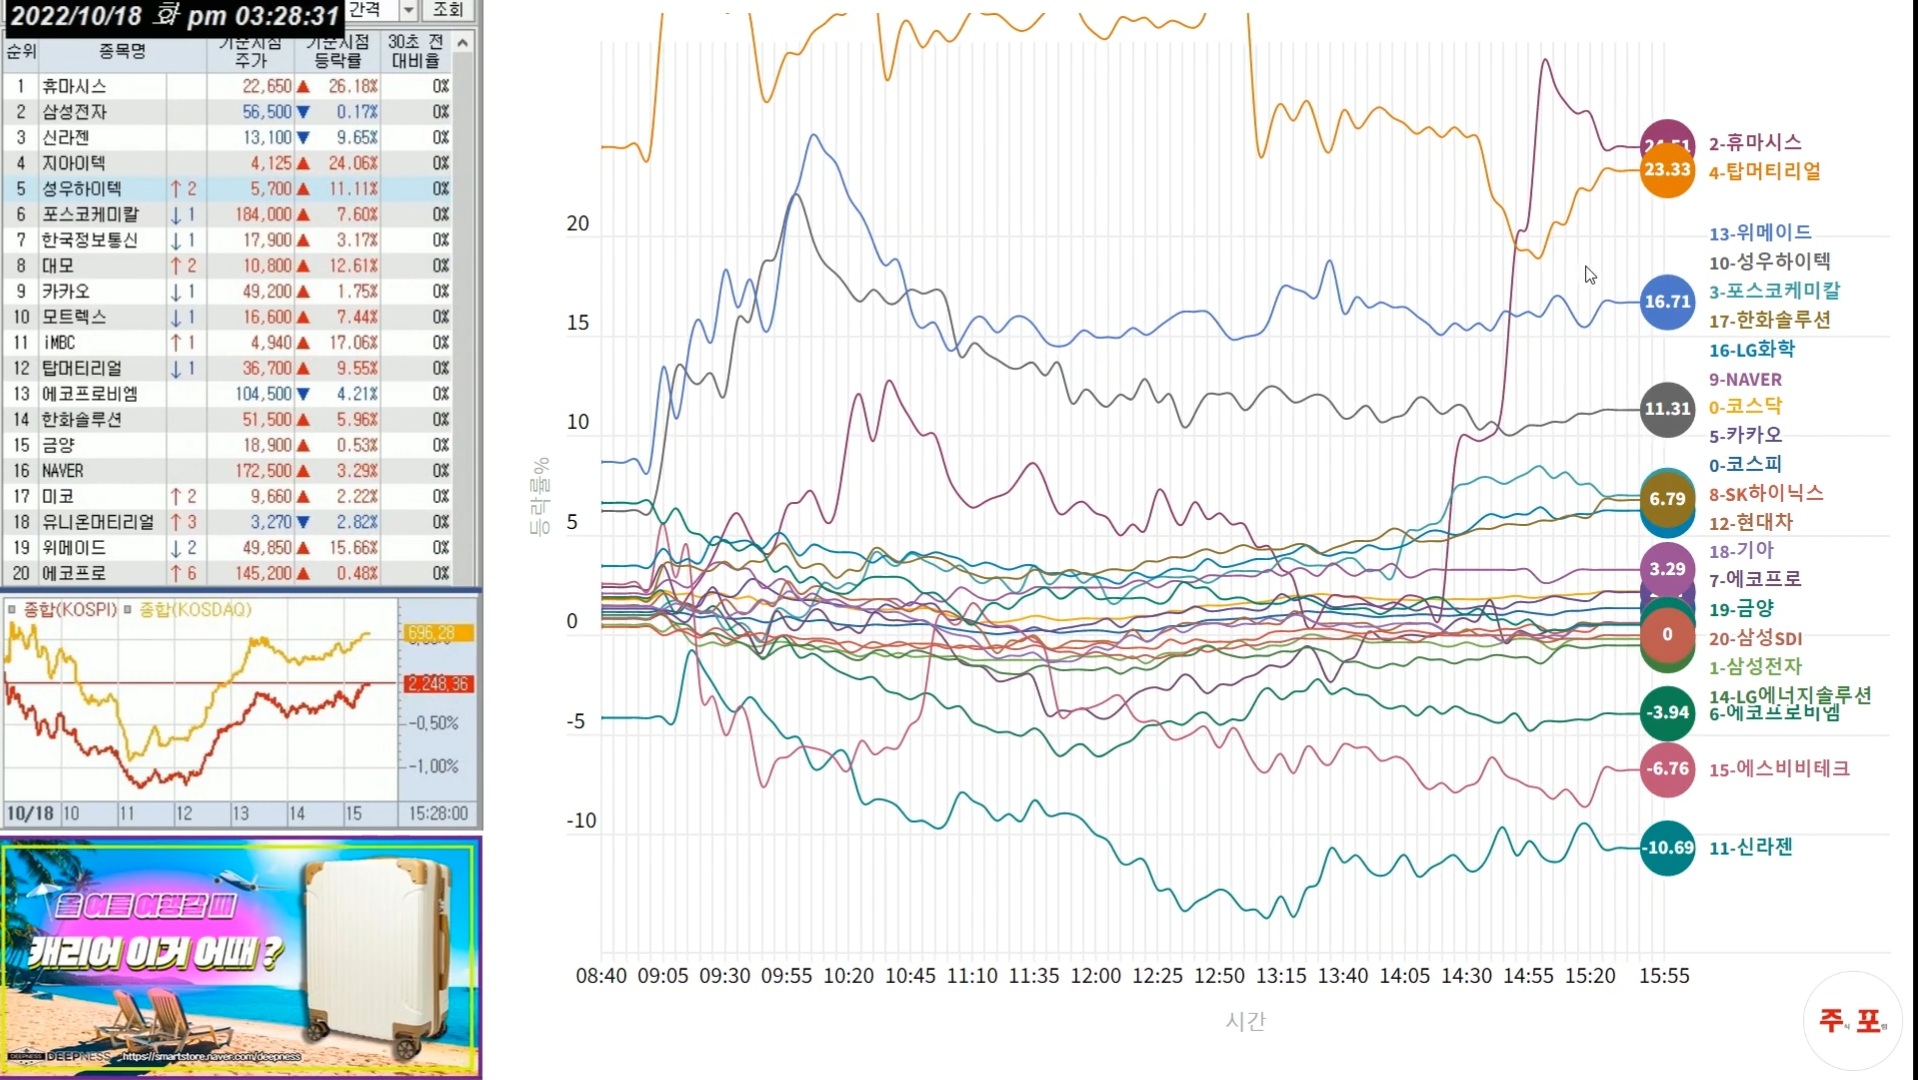Select the 금양 stock name in table
This screenshot has width=1918, height=1080.
(x=58, y=445)
